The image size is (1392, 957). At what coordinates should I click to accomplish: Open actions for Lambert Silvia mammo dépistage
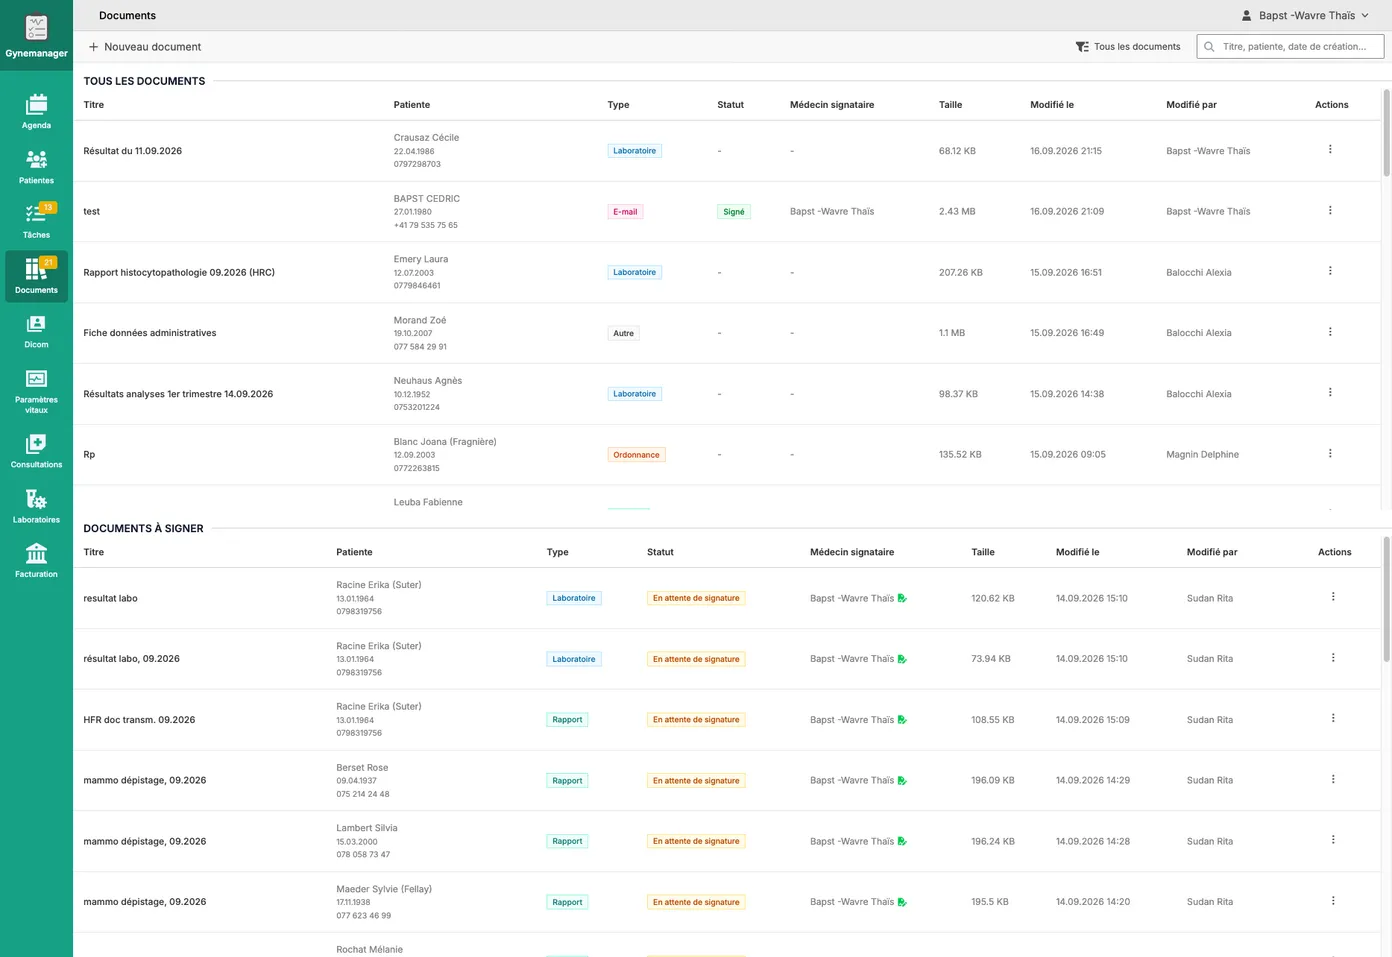point(1333,840)
